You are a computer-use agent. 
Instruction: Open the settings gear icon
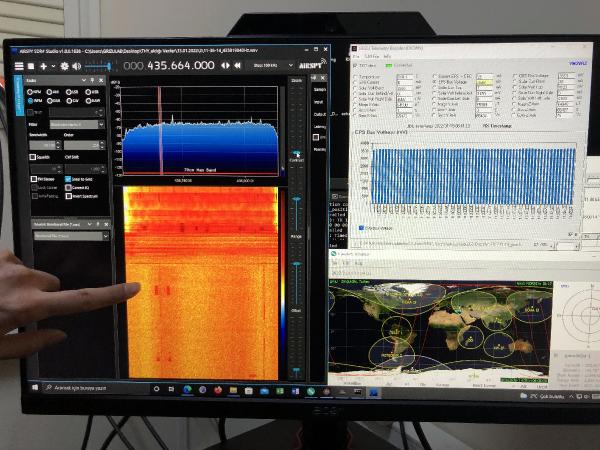tap(64, 66)
